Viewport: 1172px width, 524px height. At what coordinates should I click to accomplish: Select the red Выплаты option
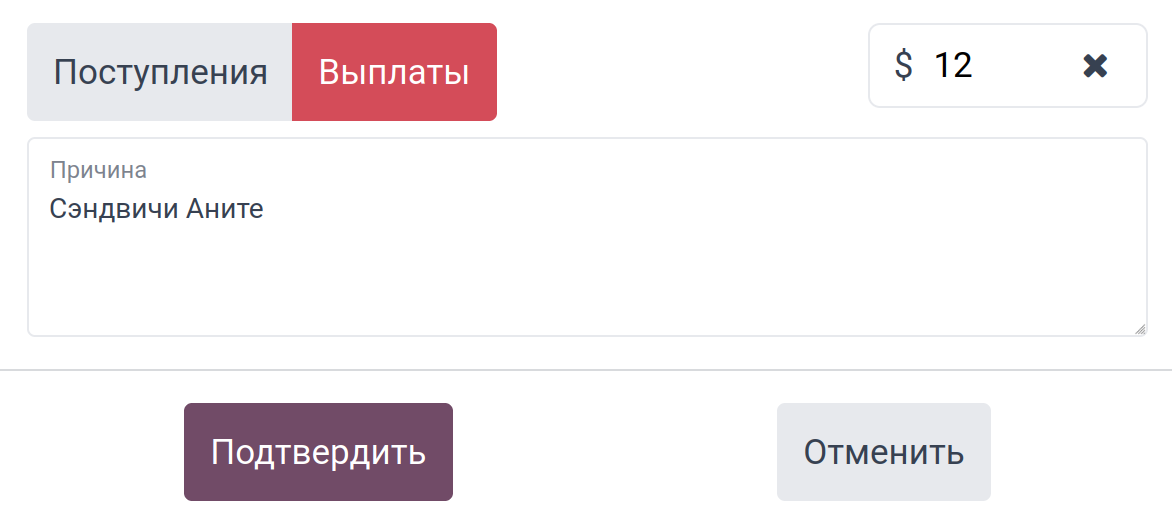394,72
